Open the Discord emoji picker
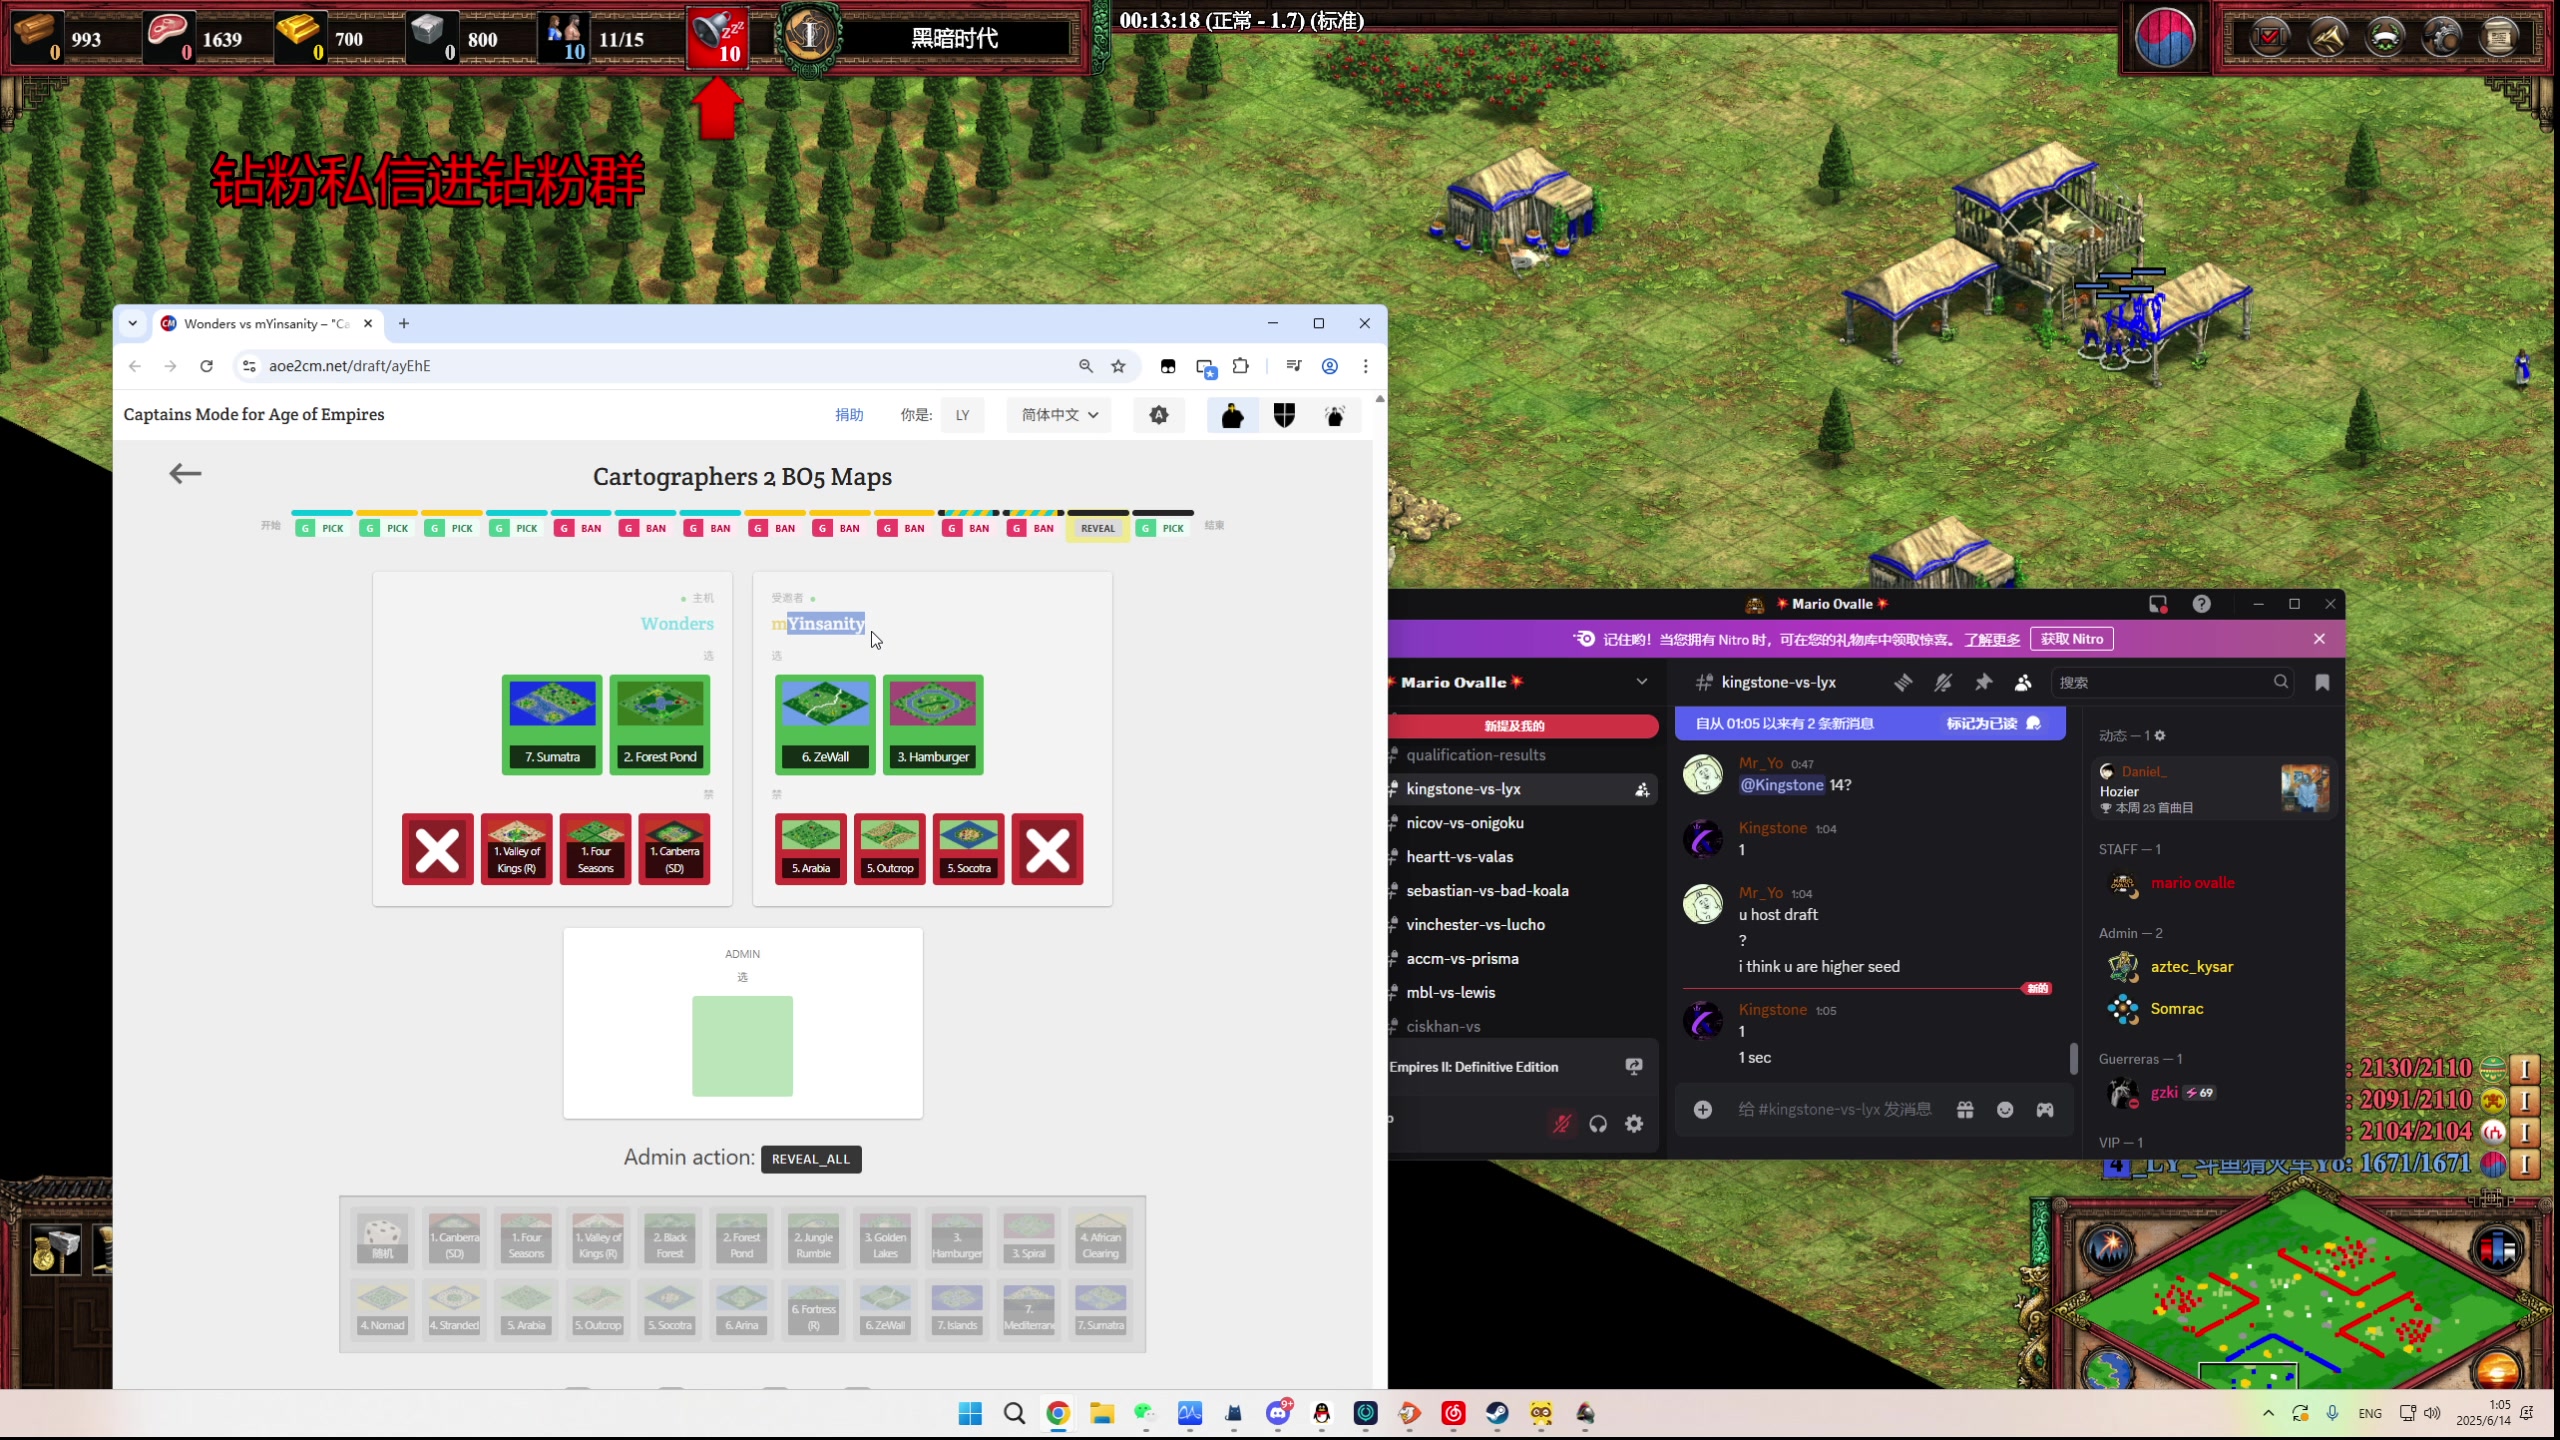2560x1440 pixels. [2005, 1109]
